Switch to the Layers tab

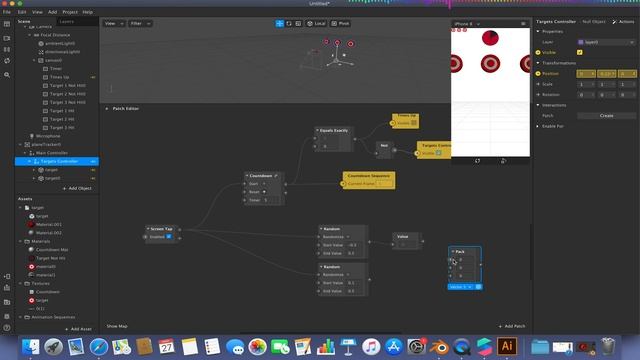pos(67,22)
